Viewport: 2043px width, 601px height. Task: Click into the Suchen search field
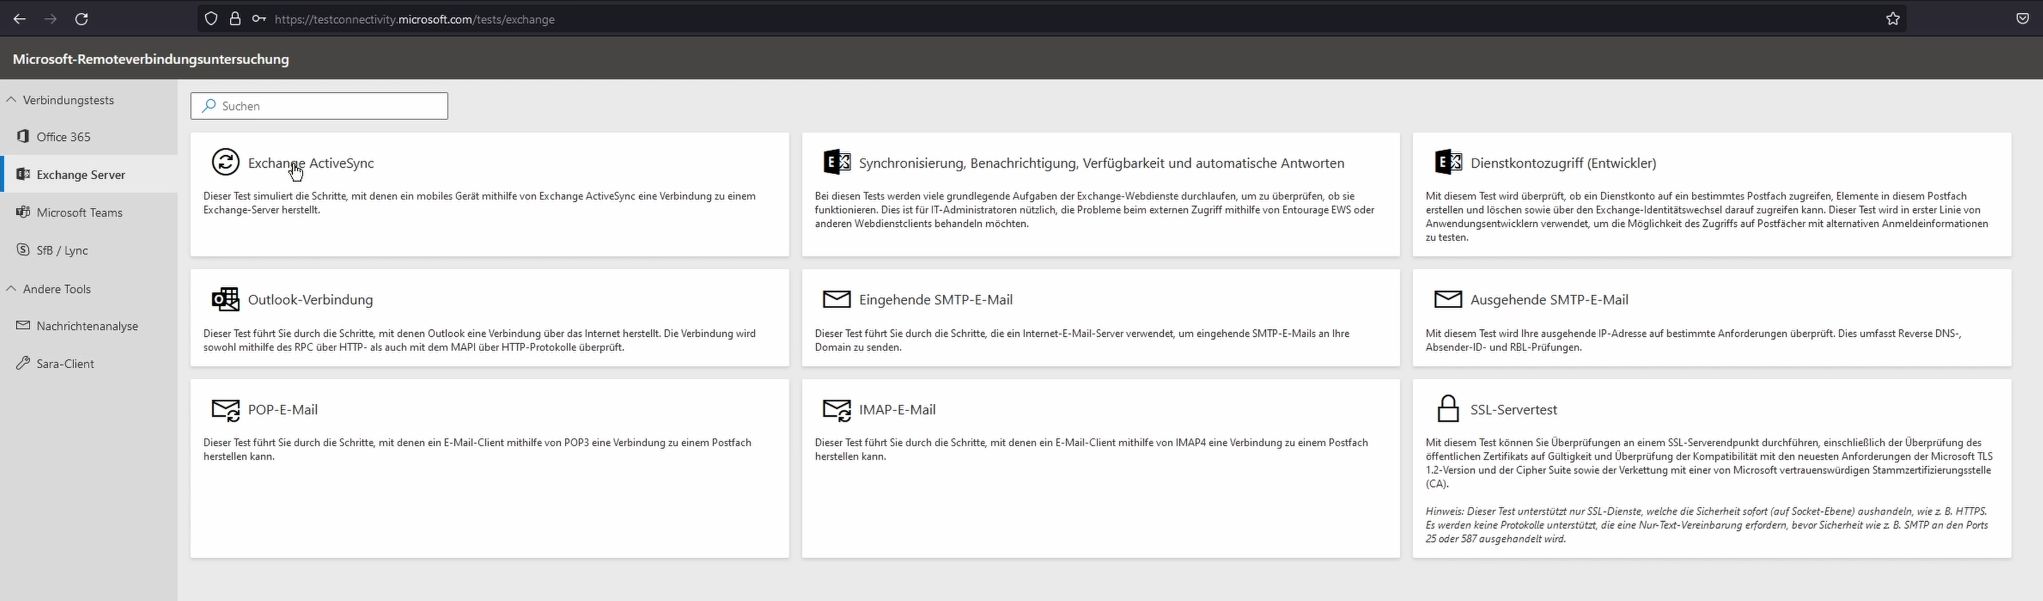(319, 105)
